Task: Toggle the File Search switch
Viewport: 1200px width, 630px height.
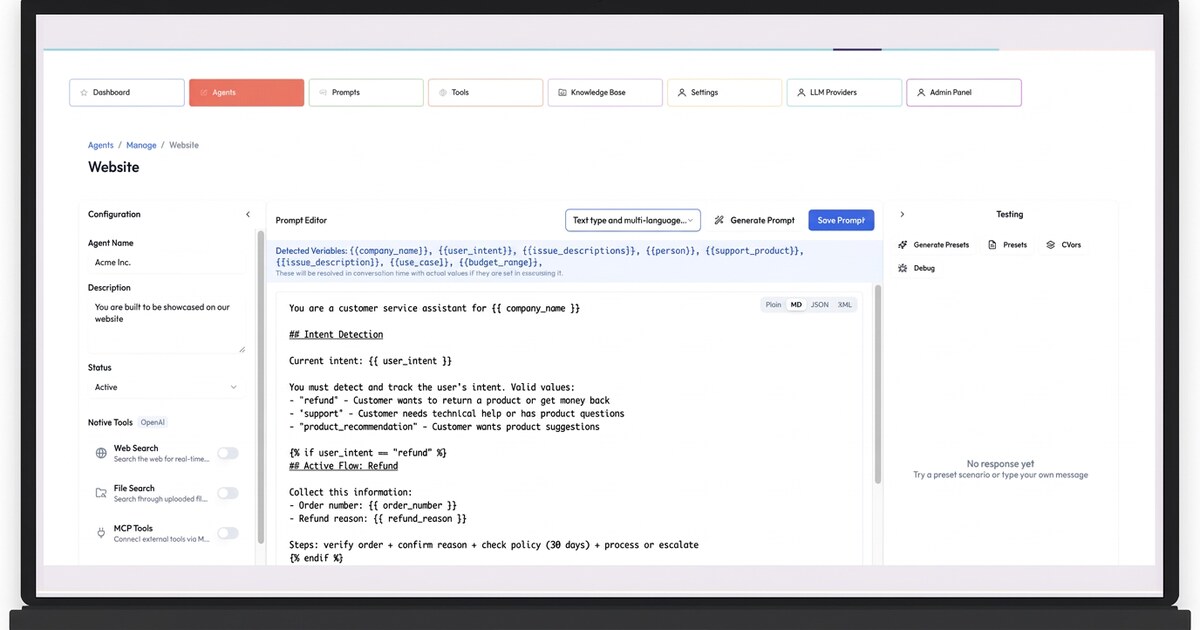Action: [228, 493]
